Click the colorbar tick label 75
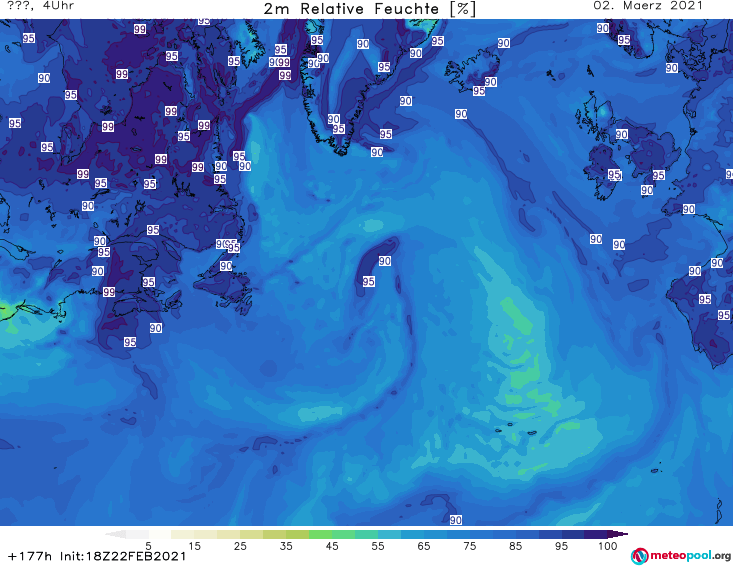 (x=469, y=546)
